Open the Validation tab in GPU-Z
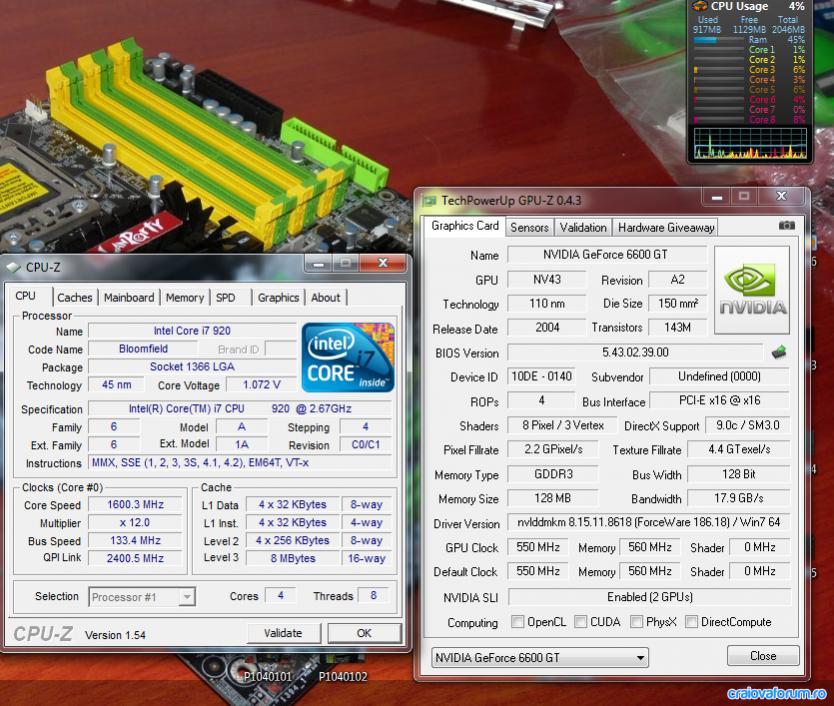This screenshot has height=706, width=834. click(x=583, y=228)
